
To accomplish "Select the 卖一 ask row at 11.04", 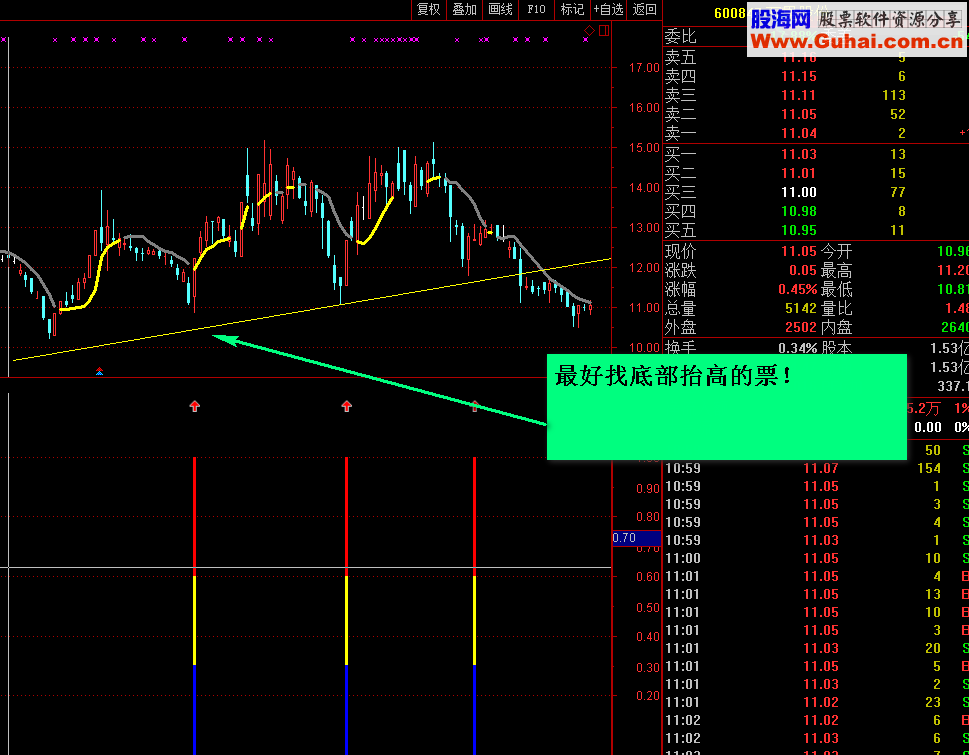I will coord(816,133).
